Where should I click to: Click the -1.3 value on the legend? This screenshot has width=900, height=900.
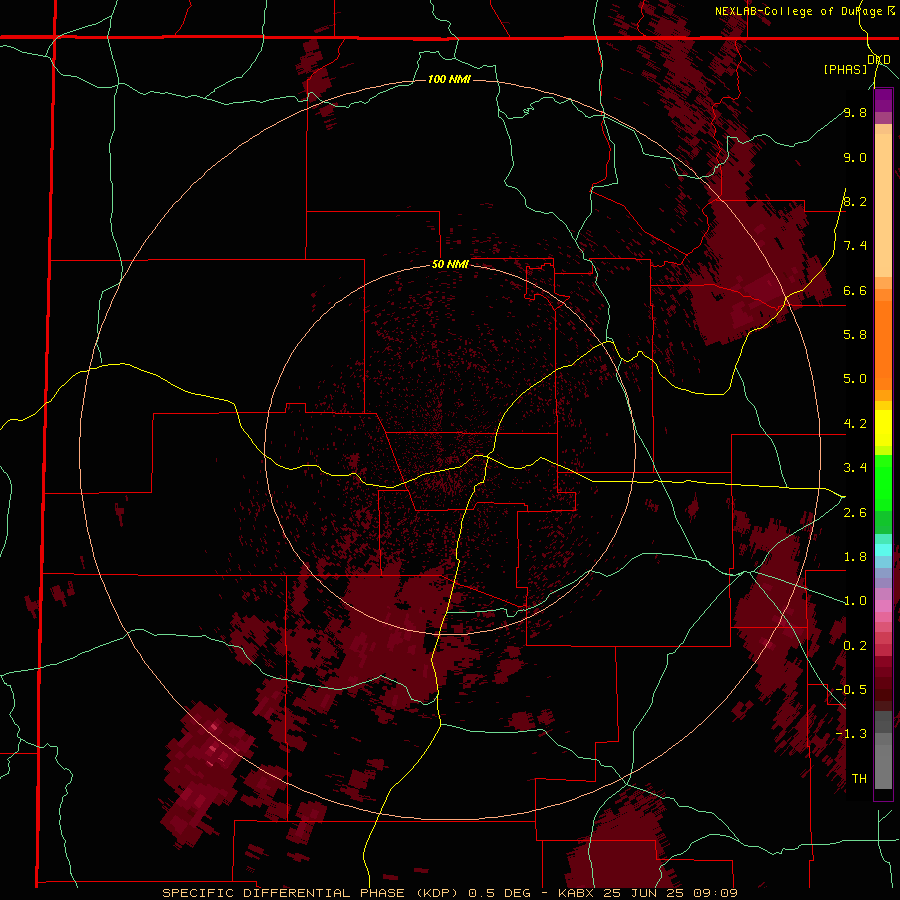pos(851,734)
